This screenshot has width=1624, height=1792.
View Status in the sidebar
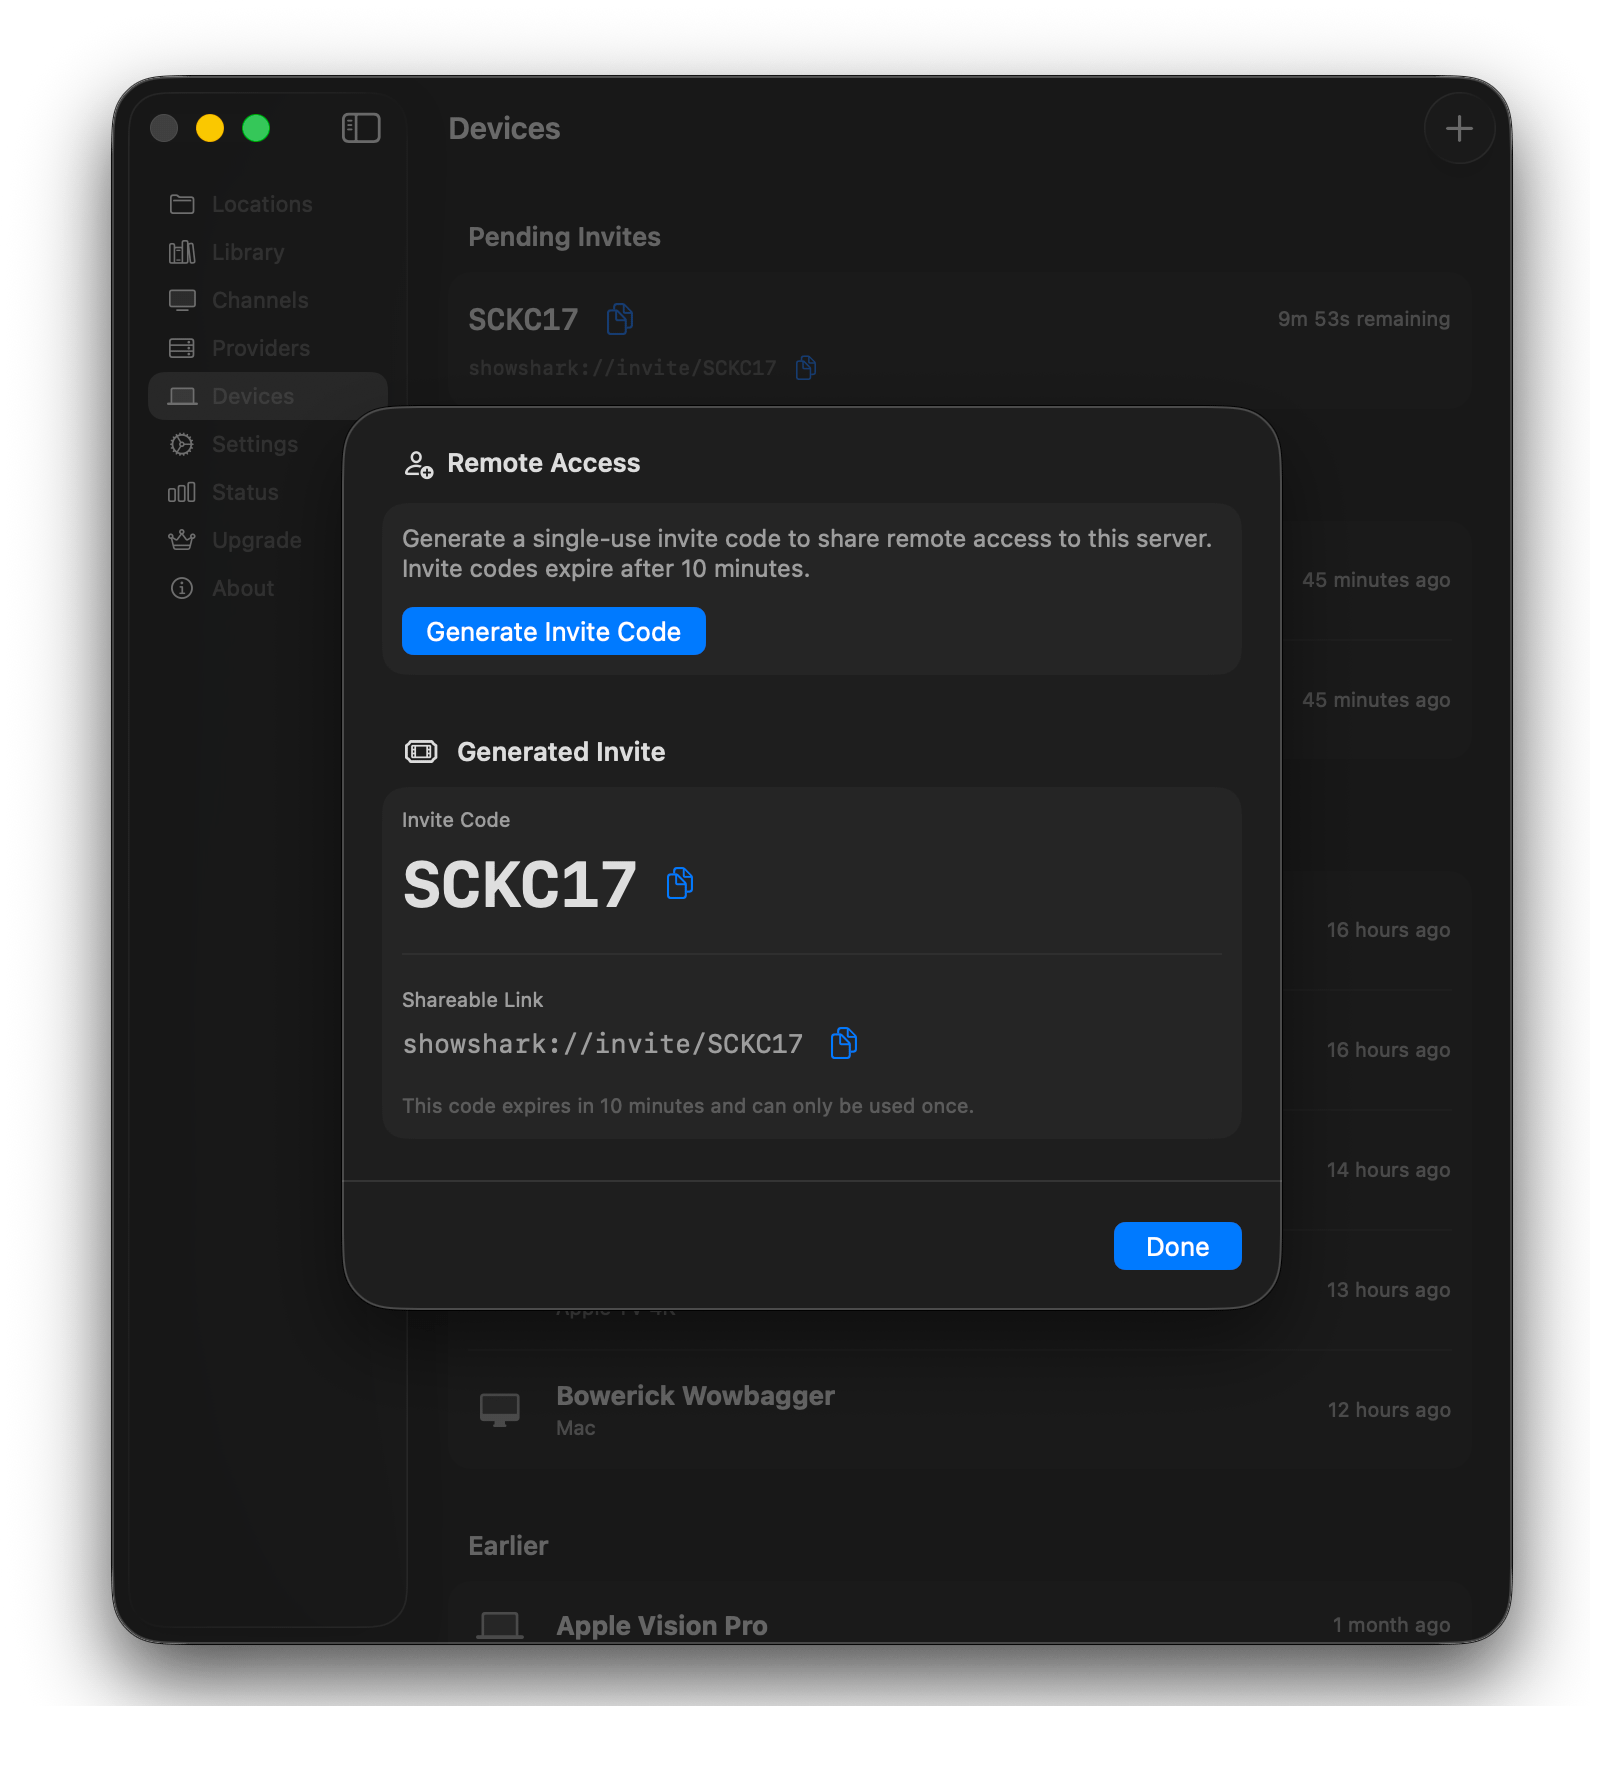tap(245, 492)
